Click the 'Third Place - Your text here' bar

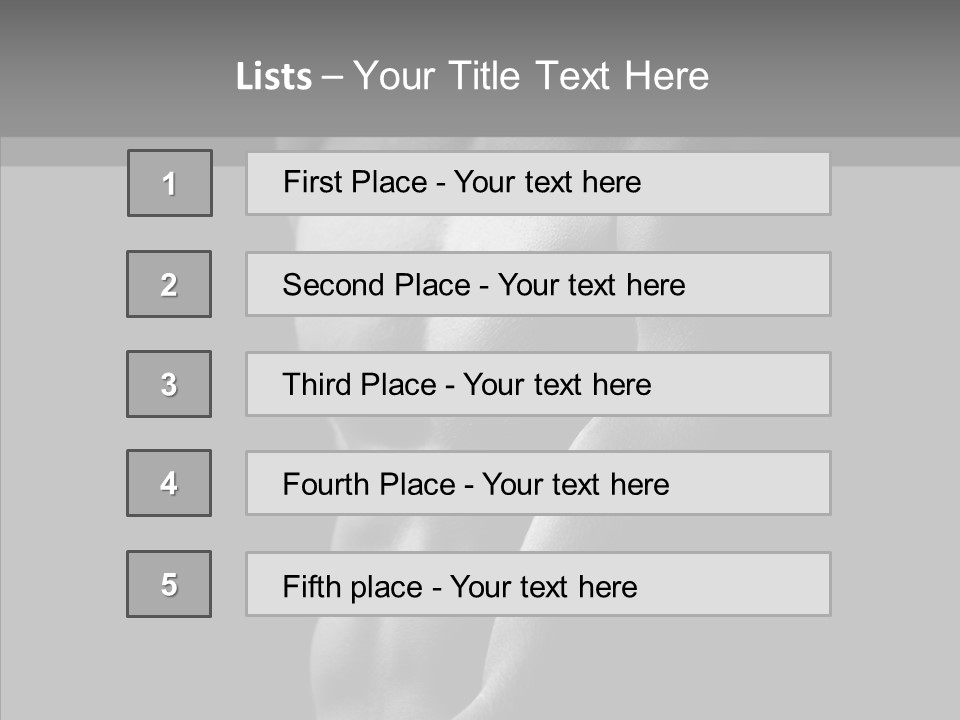click(538, 384)
